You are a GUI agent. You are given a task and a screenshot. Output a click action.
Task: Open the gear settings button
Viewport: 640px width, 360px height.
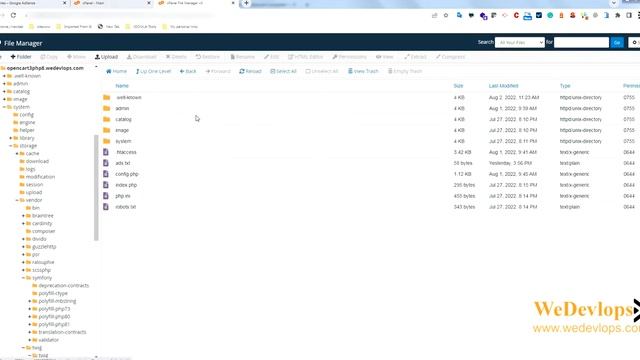pyautogui.click(x=635, y=42)
